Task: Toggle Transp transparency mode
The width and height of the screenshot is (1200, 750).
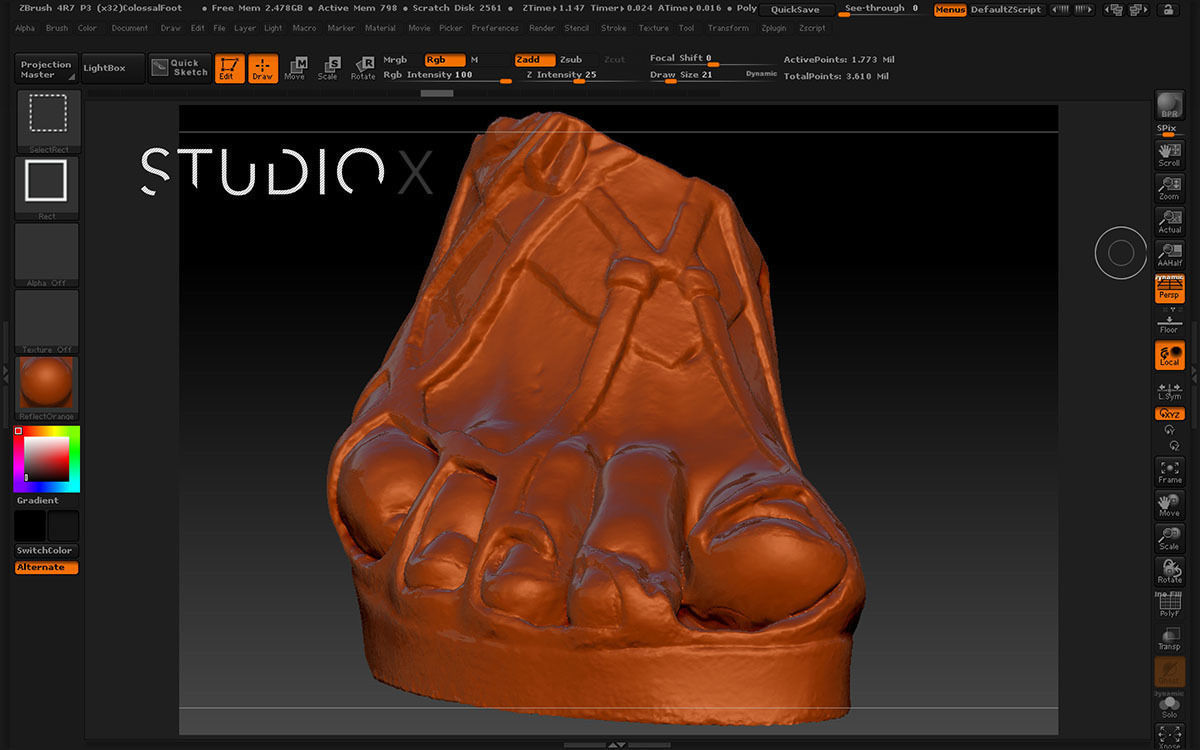Action: [1169, 638]
